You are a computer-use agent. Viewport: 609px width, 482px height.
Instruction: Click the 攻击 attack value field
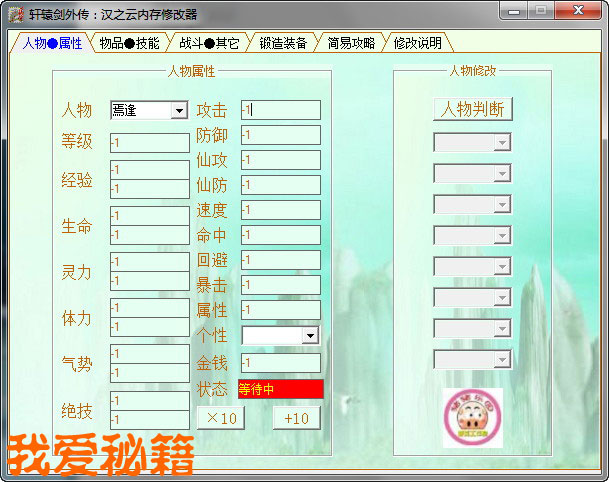[x=280, y=110]
